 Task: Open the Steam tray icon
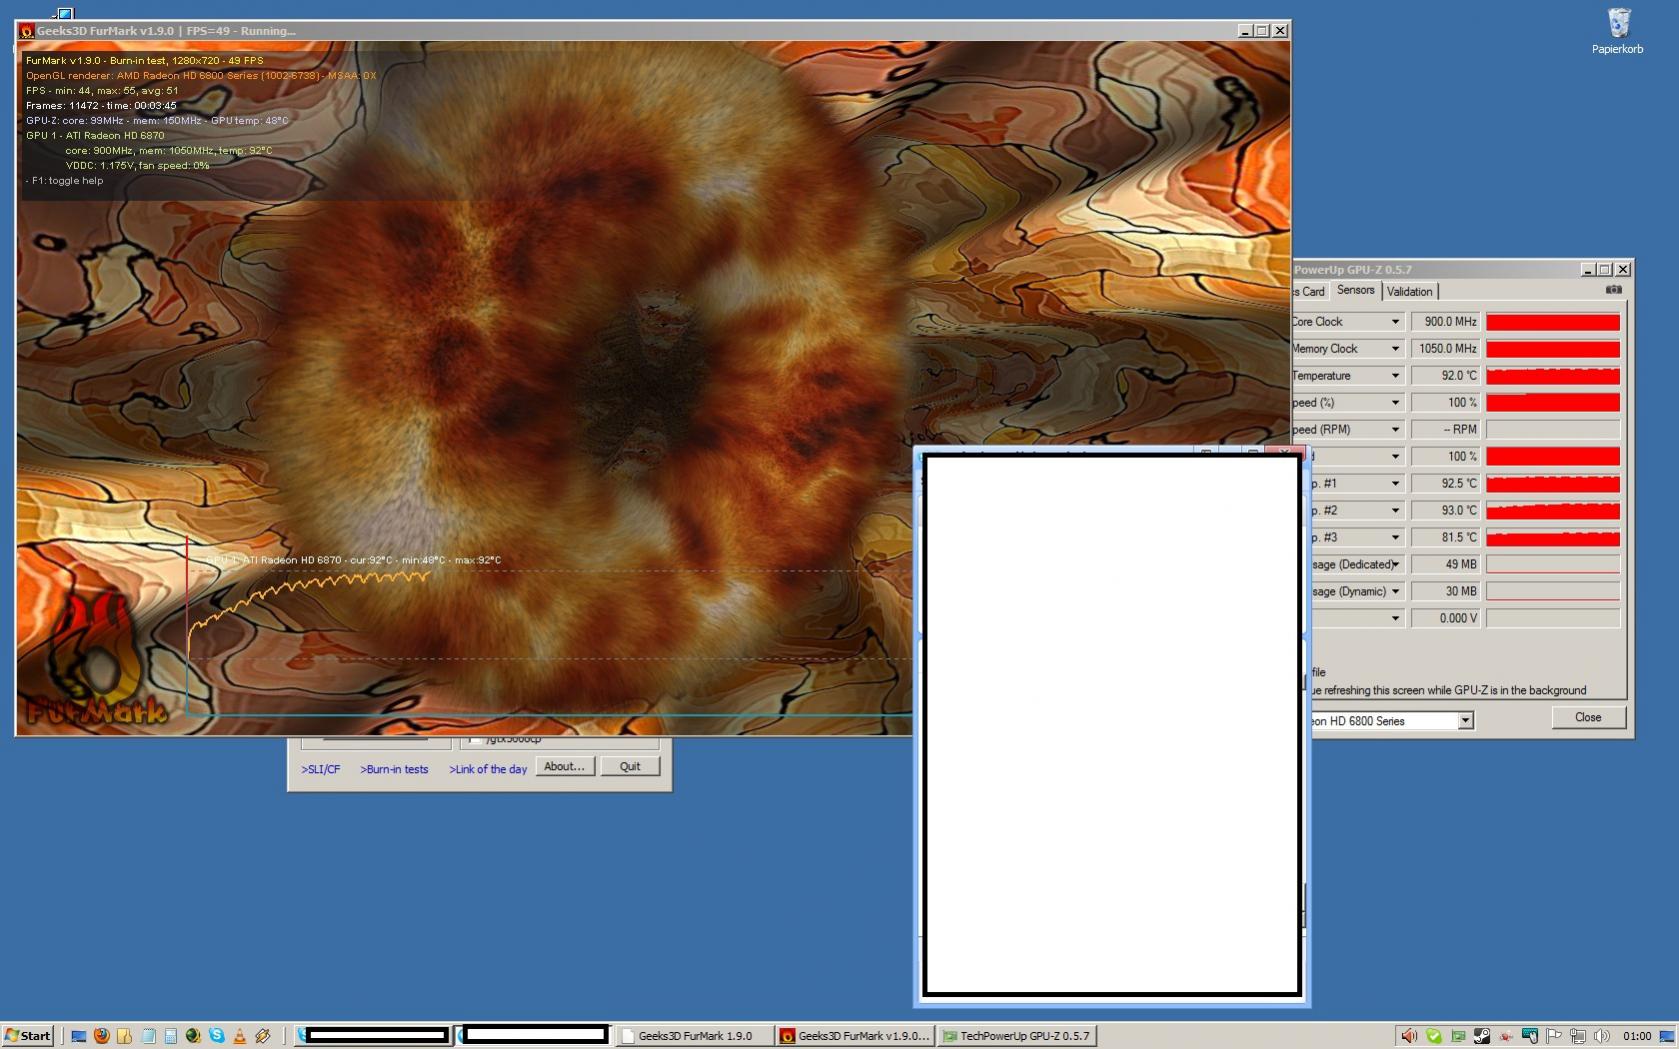point(1482,1036)
